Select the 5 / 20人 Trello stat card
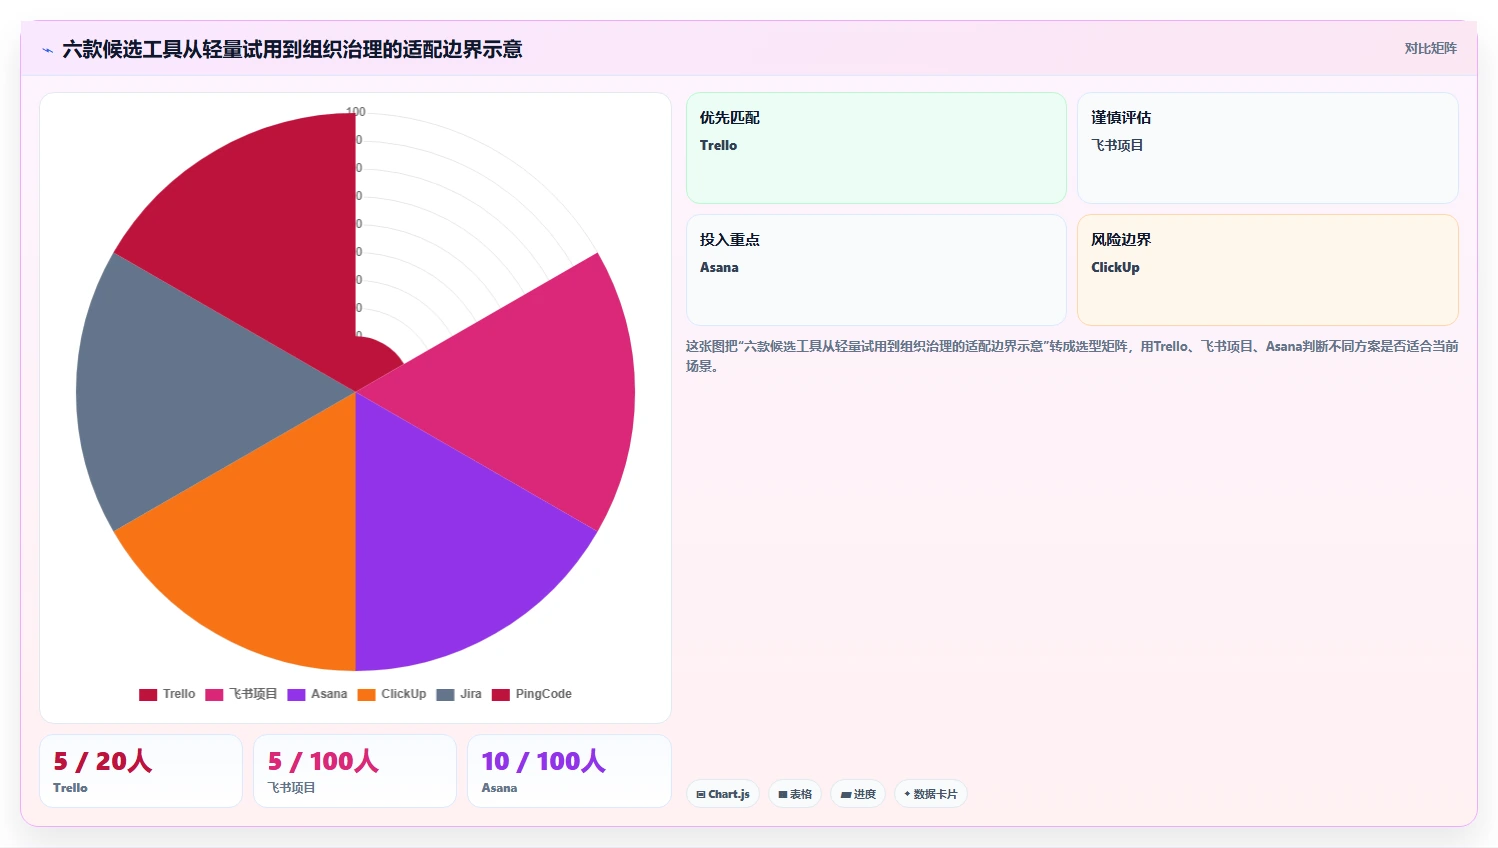 [x=141, y=771]
